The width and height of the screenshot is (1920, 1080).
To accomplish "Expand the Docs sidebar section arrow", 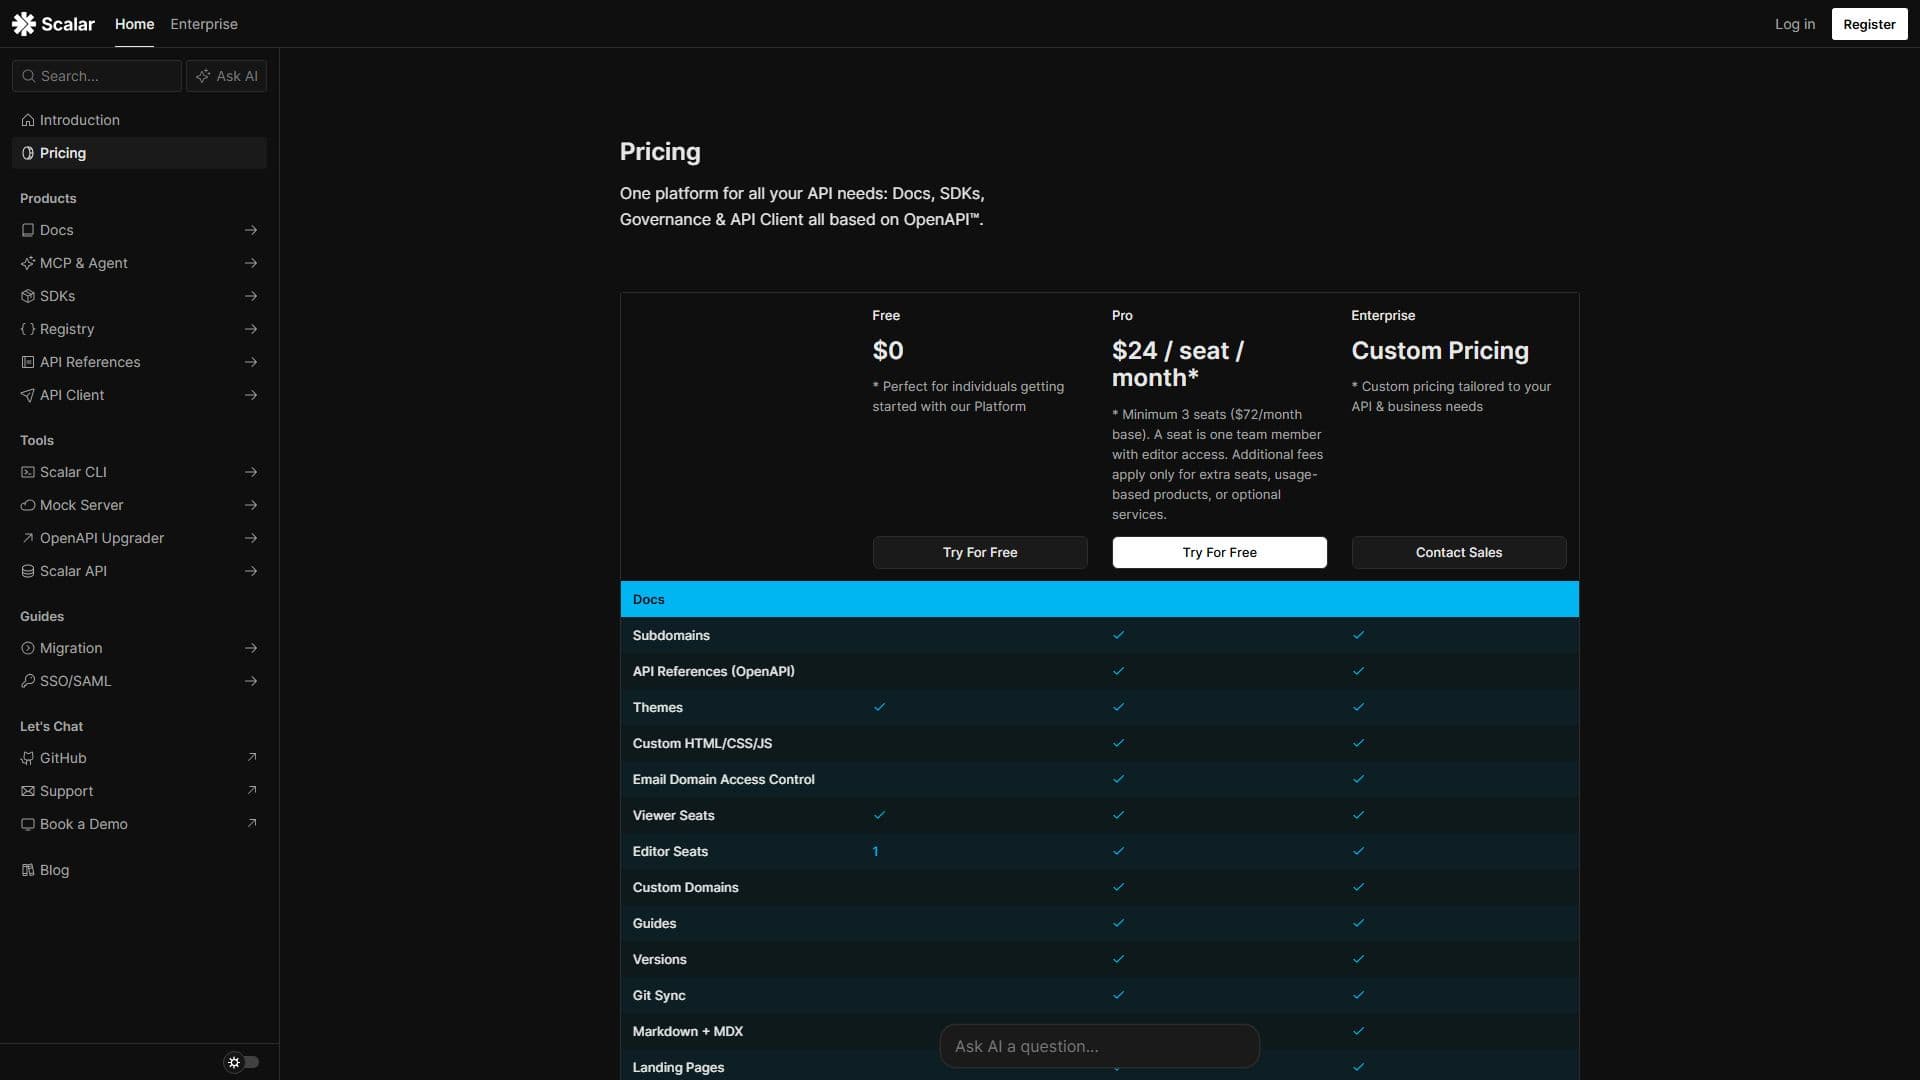I will [251, 230].
